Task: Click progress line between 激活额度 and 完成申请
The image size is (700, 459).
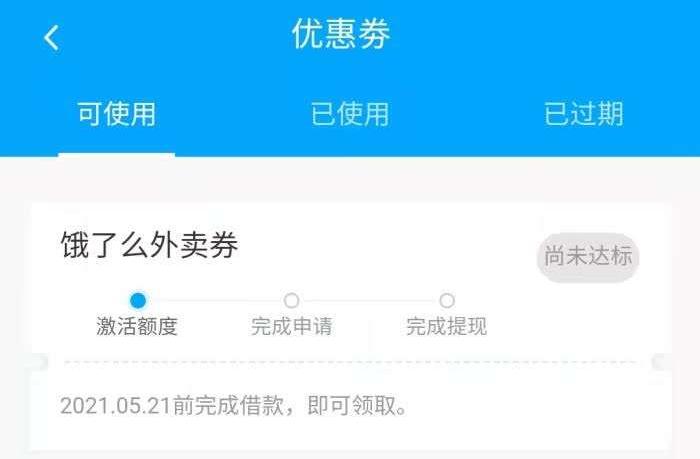Action: (215, 300)
